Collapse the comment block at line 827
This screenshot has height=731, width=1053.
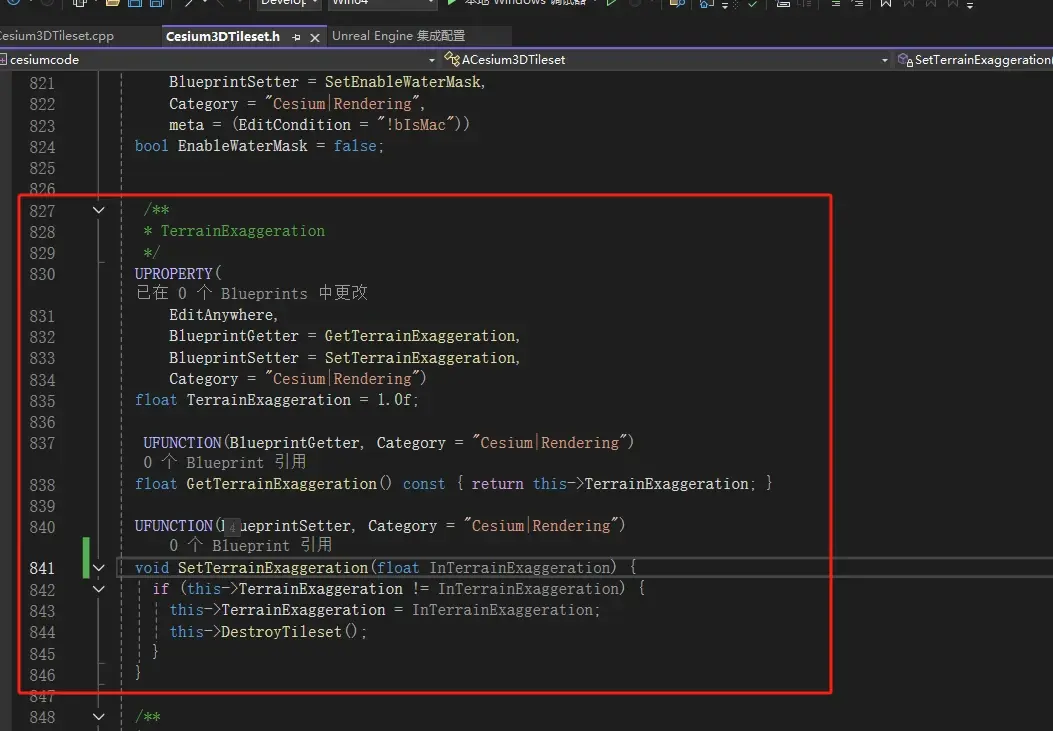(x=99, y=210)
